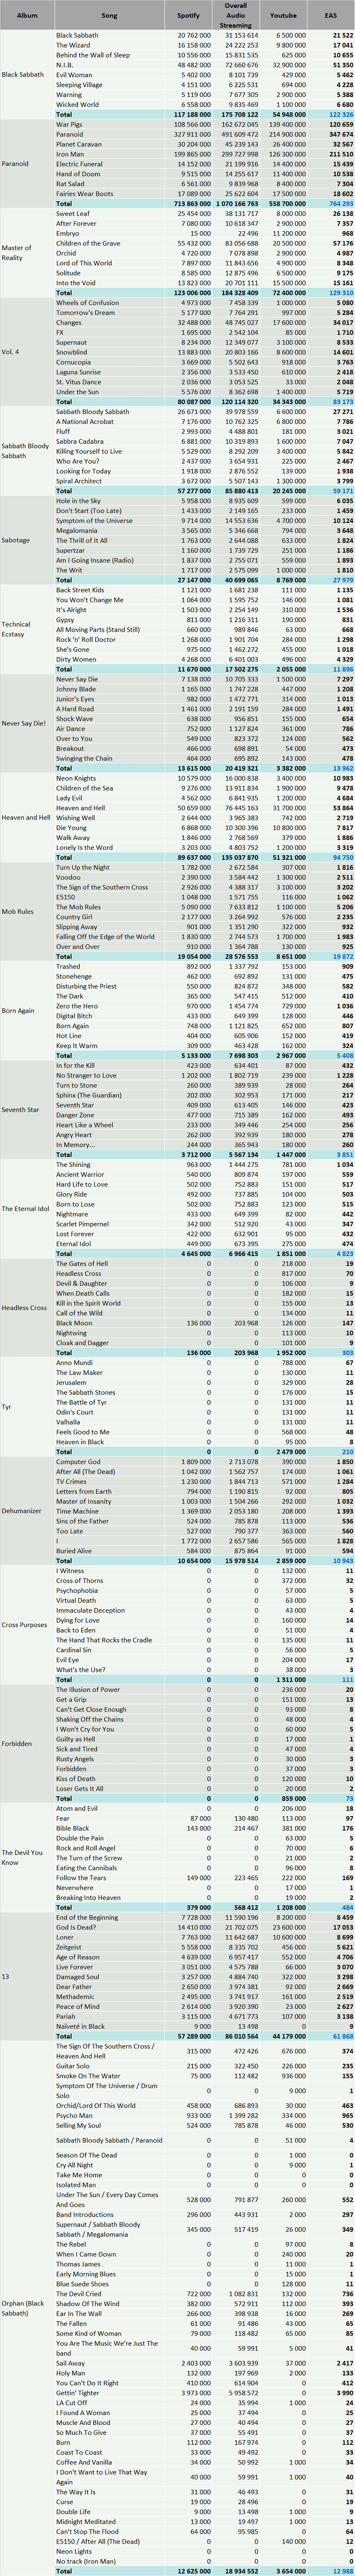Viewport: 355px width, 2576px height.
Task: Click the song N.I.B.
Action: point(65,65)
